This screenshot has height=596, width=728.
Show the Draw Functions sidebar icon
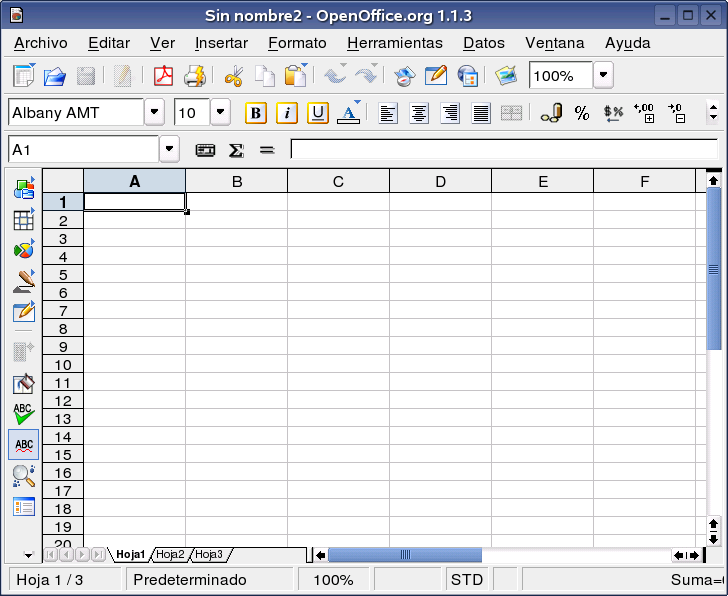coord(24,281)
